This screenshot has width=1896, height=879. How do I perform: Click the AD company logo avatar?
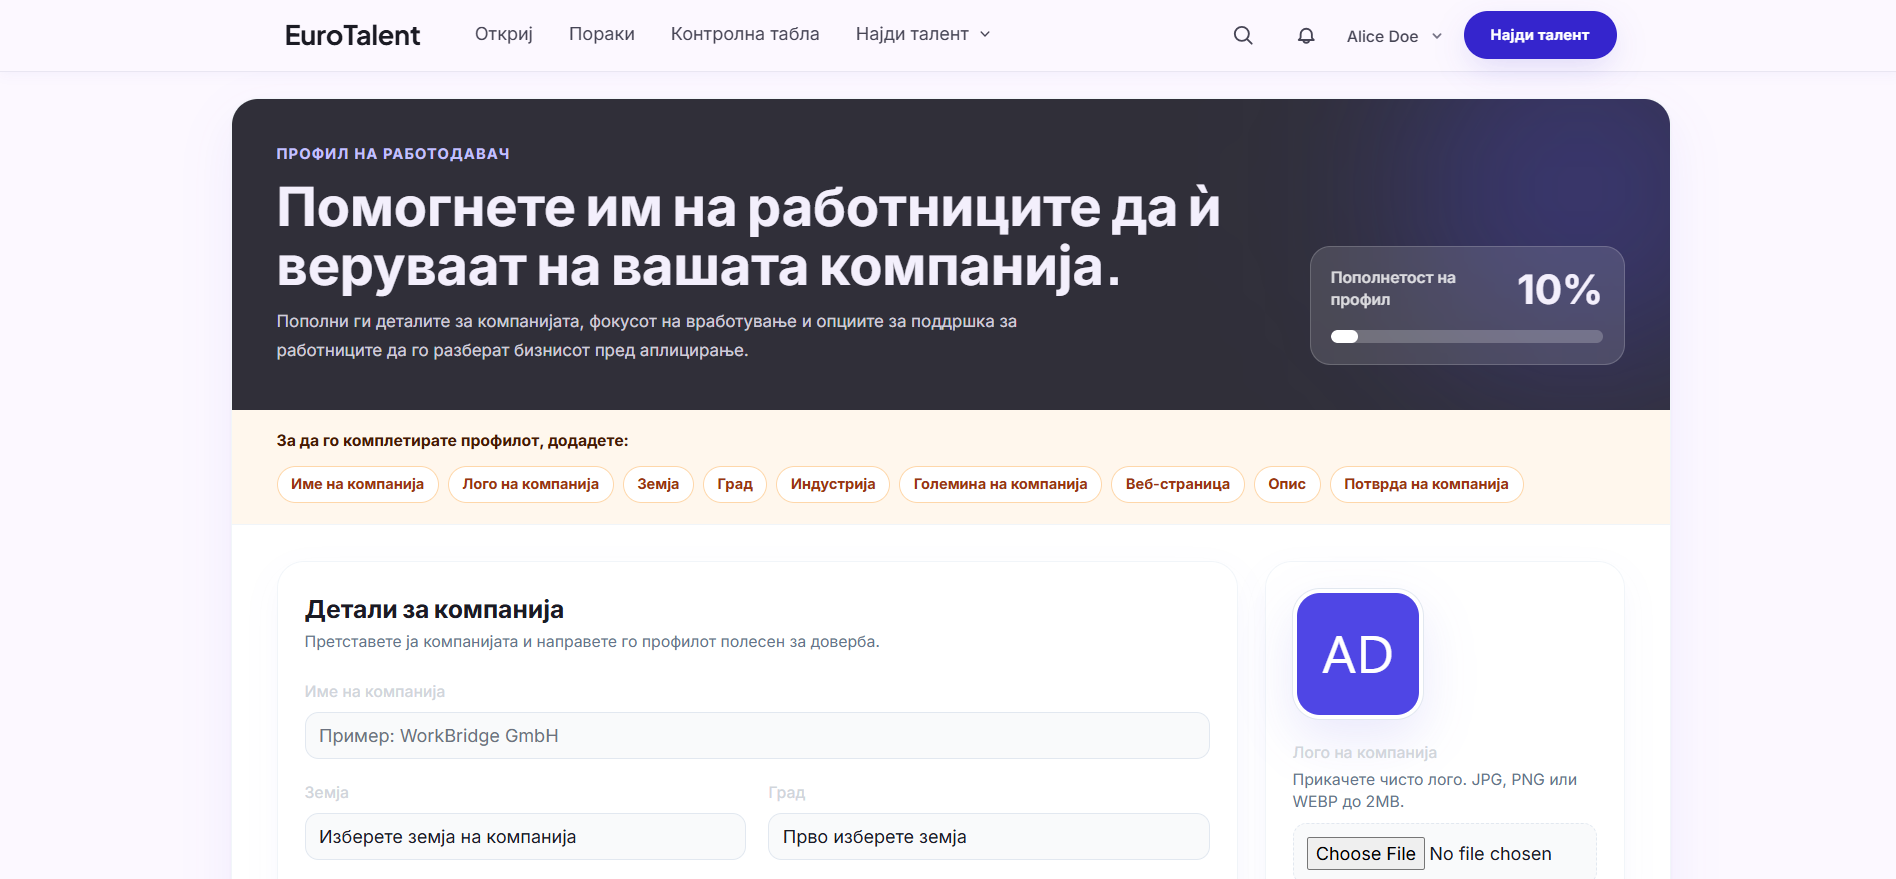click(1358, 654)
